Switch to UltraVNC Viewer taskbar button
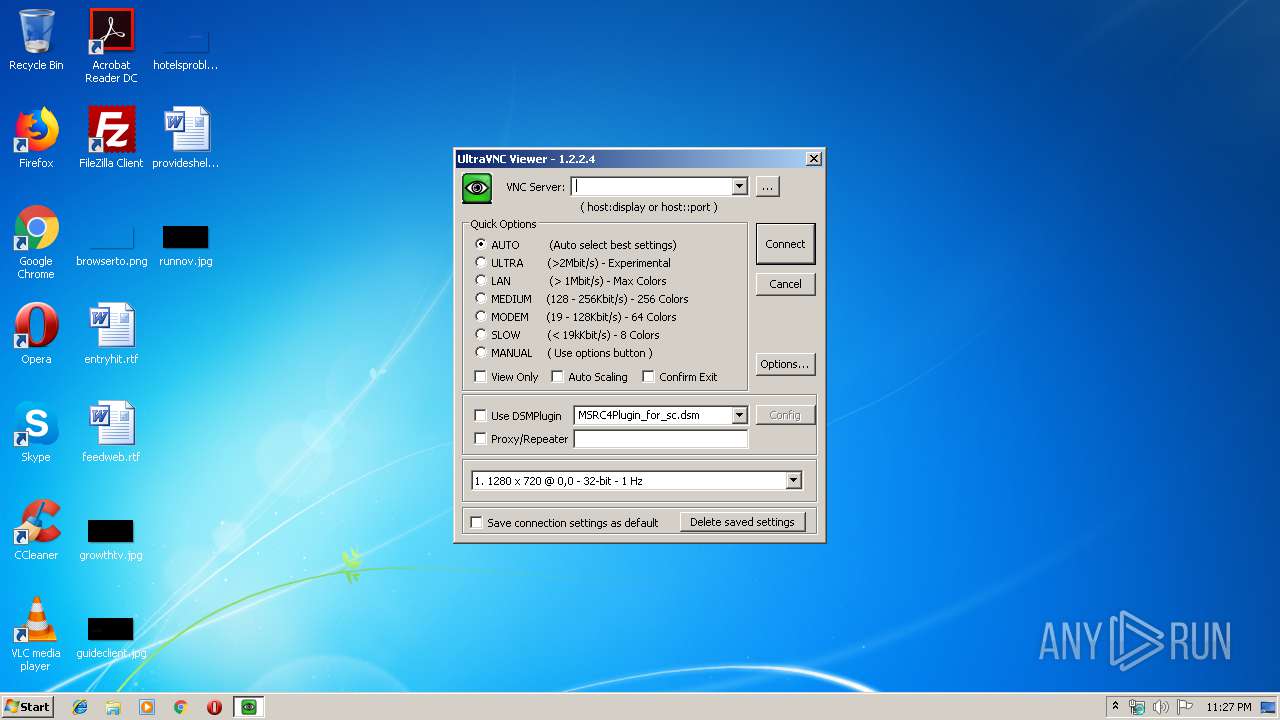The height and width of the screenshot is (720, 1280). tap(248, 707)
